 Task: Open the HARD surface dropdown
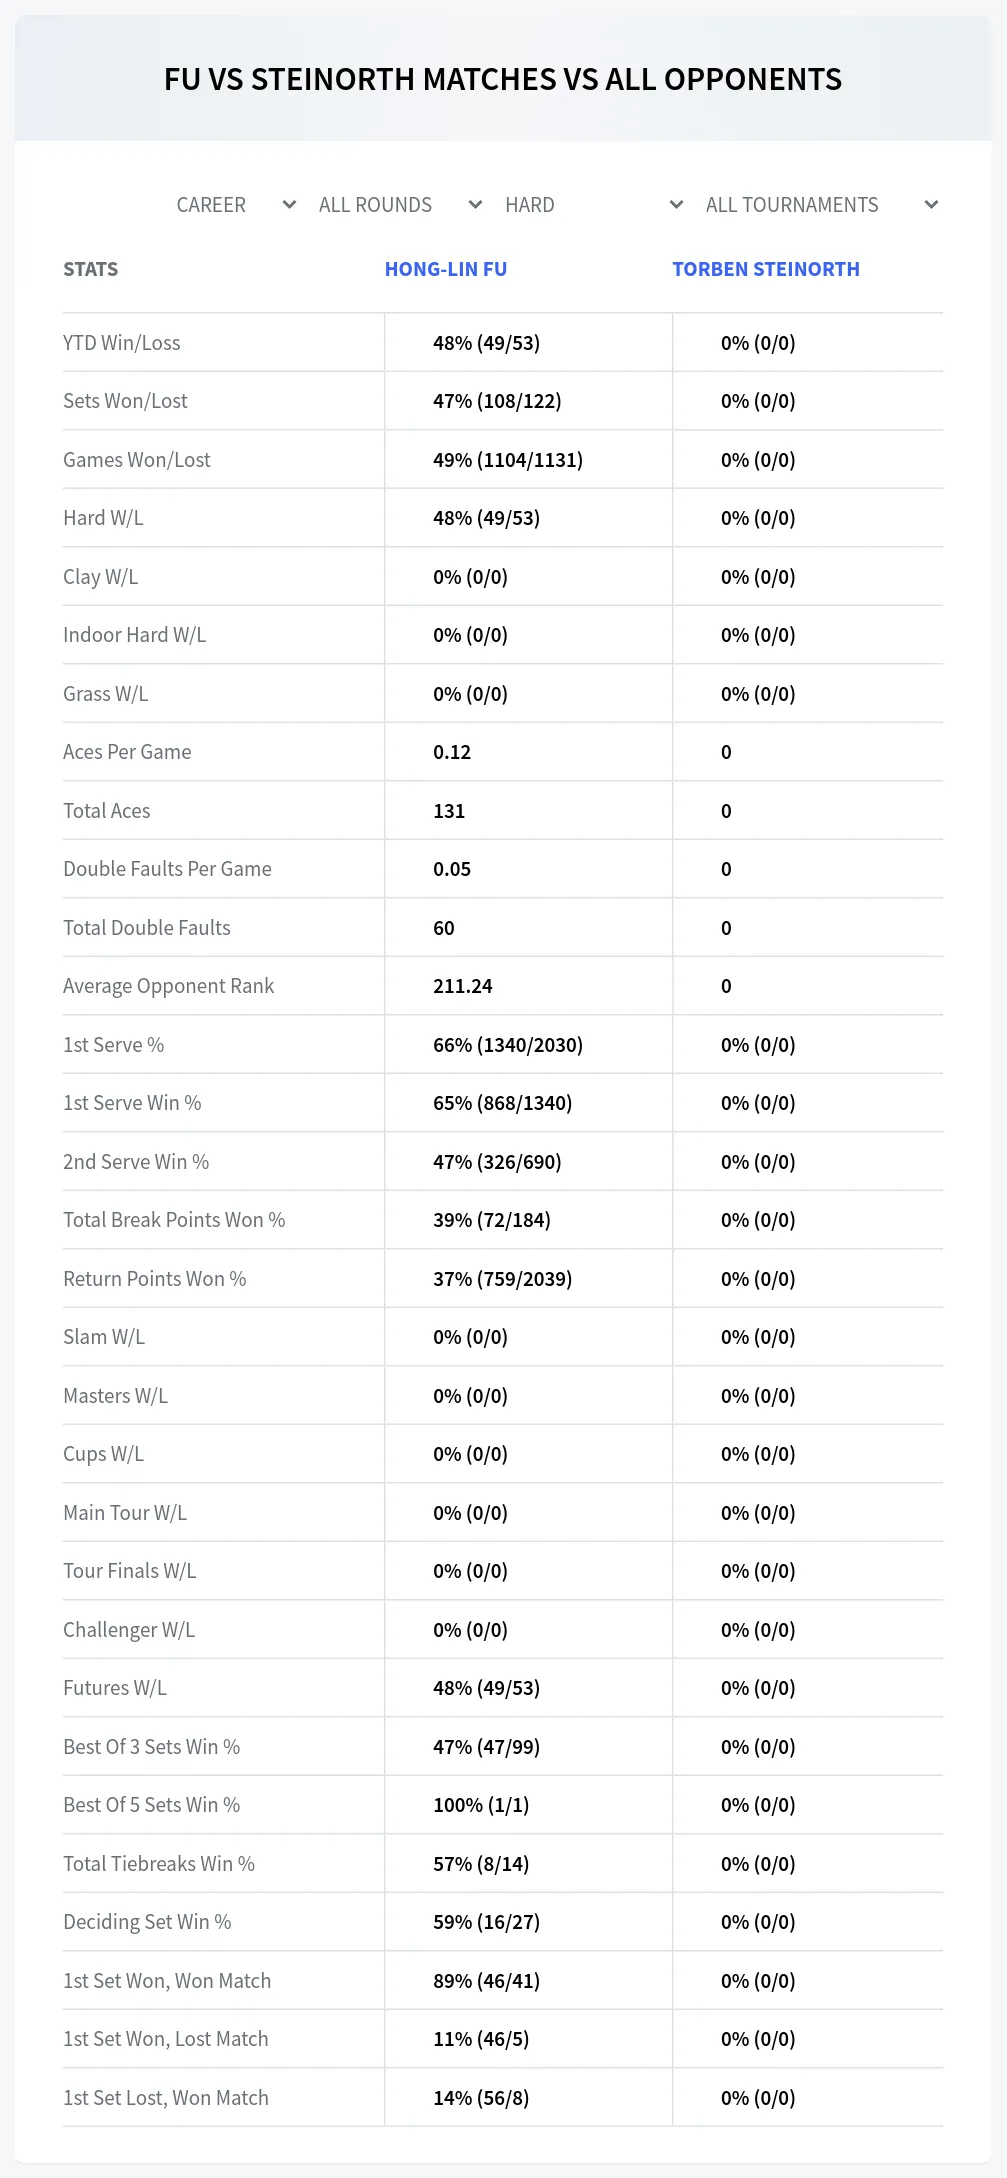pos(594,205)
